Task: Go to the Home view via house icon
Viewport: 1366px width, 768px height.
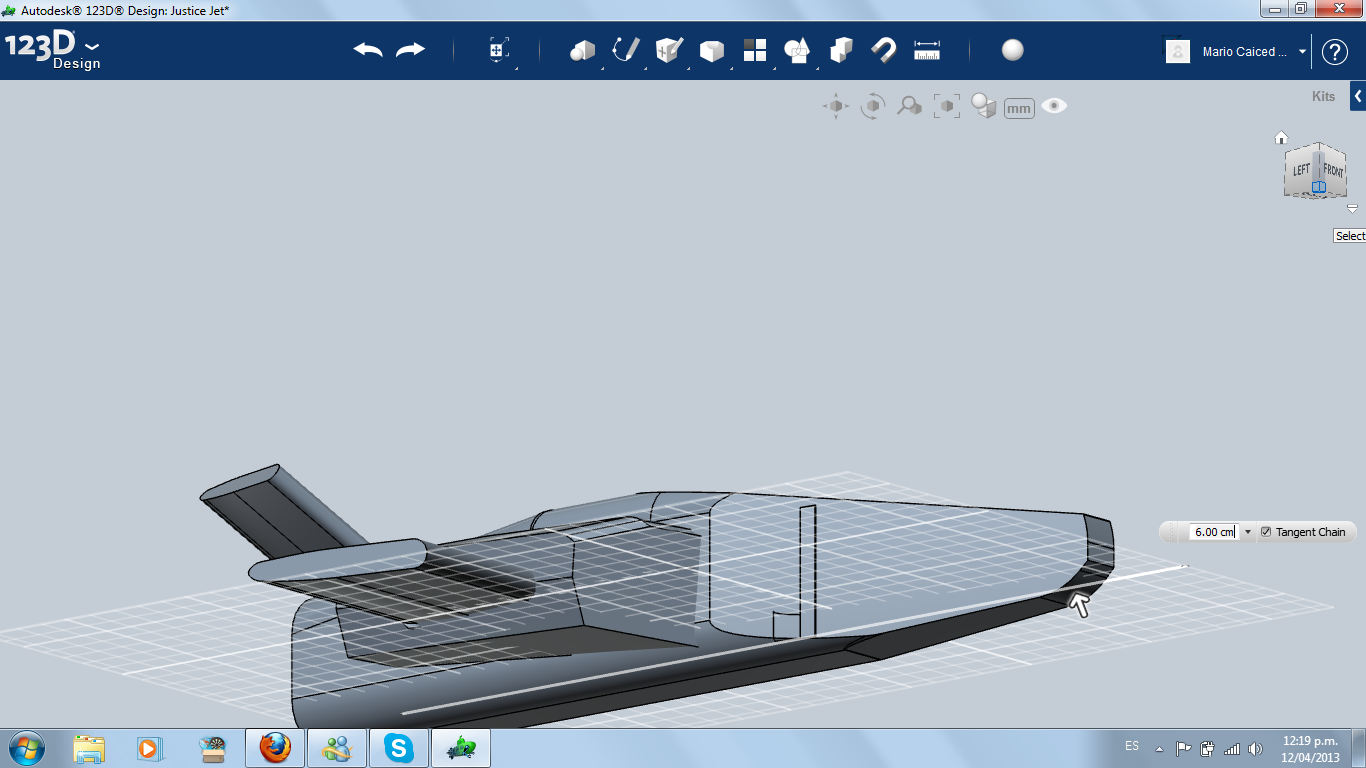Action: click(1281, 138)
